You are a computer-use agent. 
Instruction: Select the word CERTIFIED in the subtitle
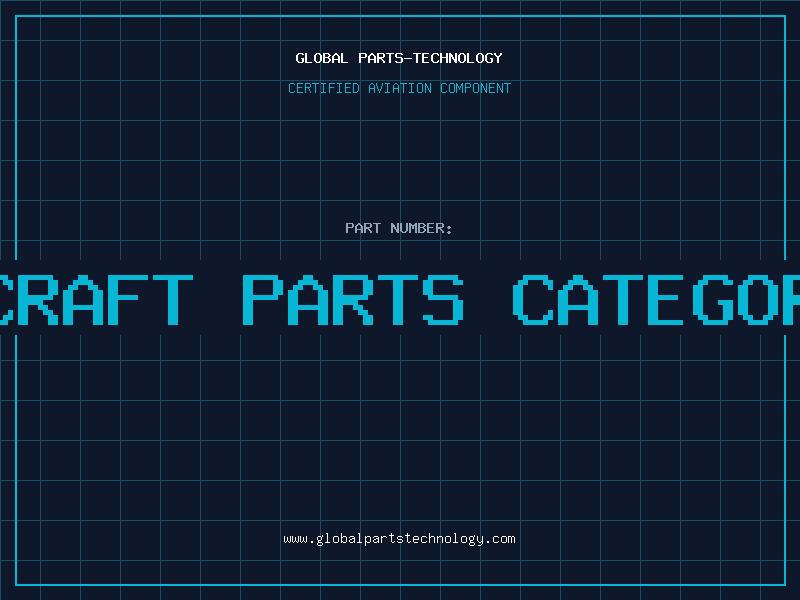click(324, 88)
